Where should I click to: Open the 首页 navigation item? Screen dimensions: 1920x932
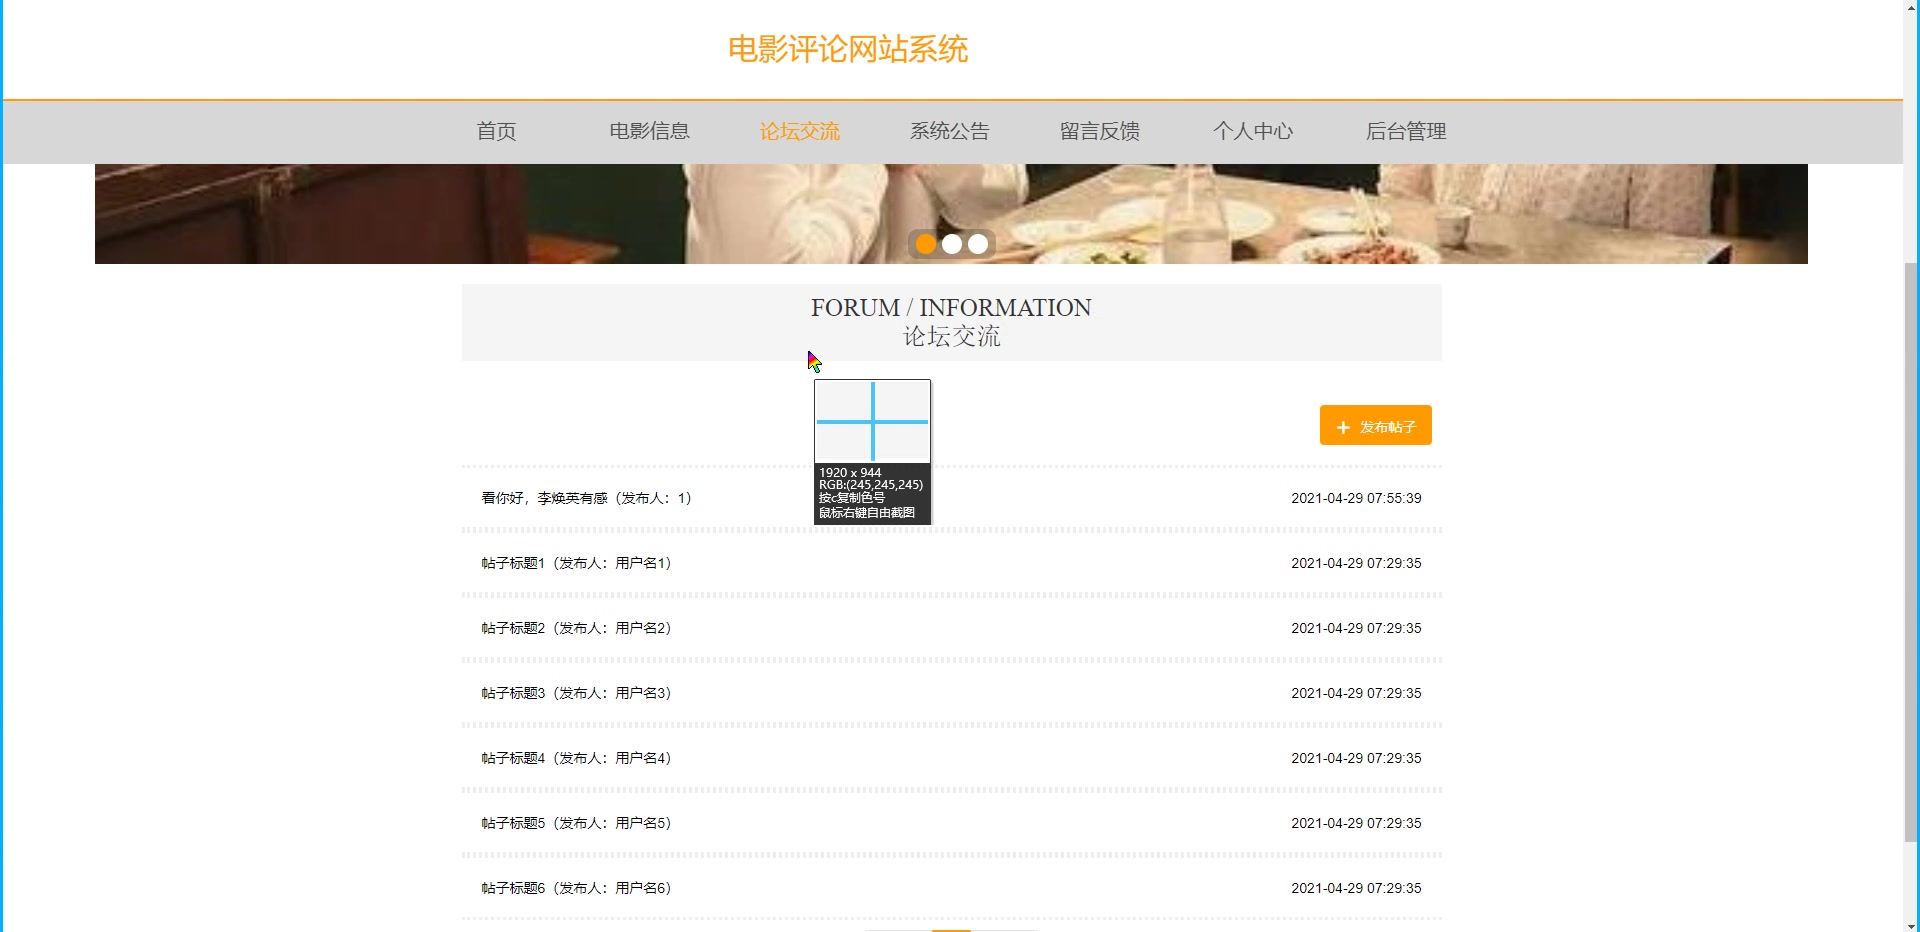pyautogui.click(x=496, y=131)
